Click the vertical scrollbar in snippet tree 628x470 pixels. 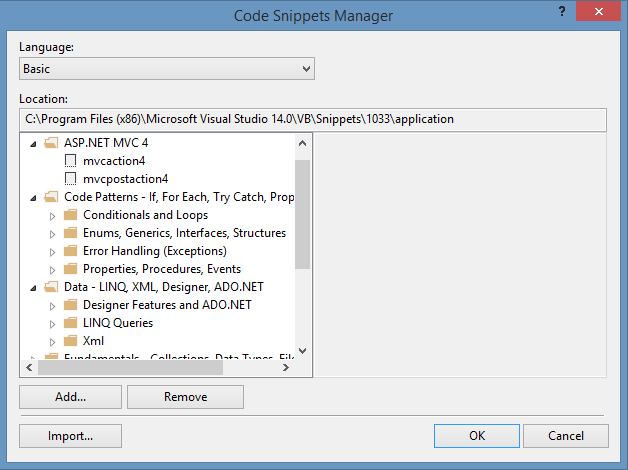click(x=302, y=215)
